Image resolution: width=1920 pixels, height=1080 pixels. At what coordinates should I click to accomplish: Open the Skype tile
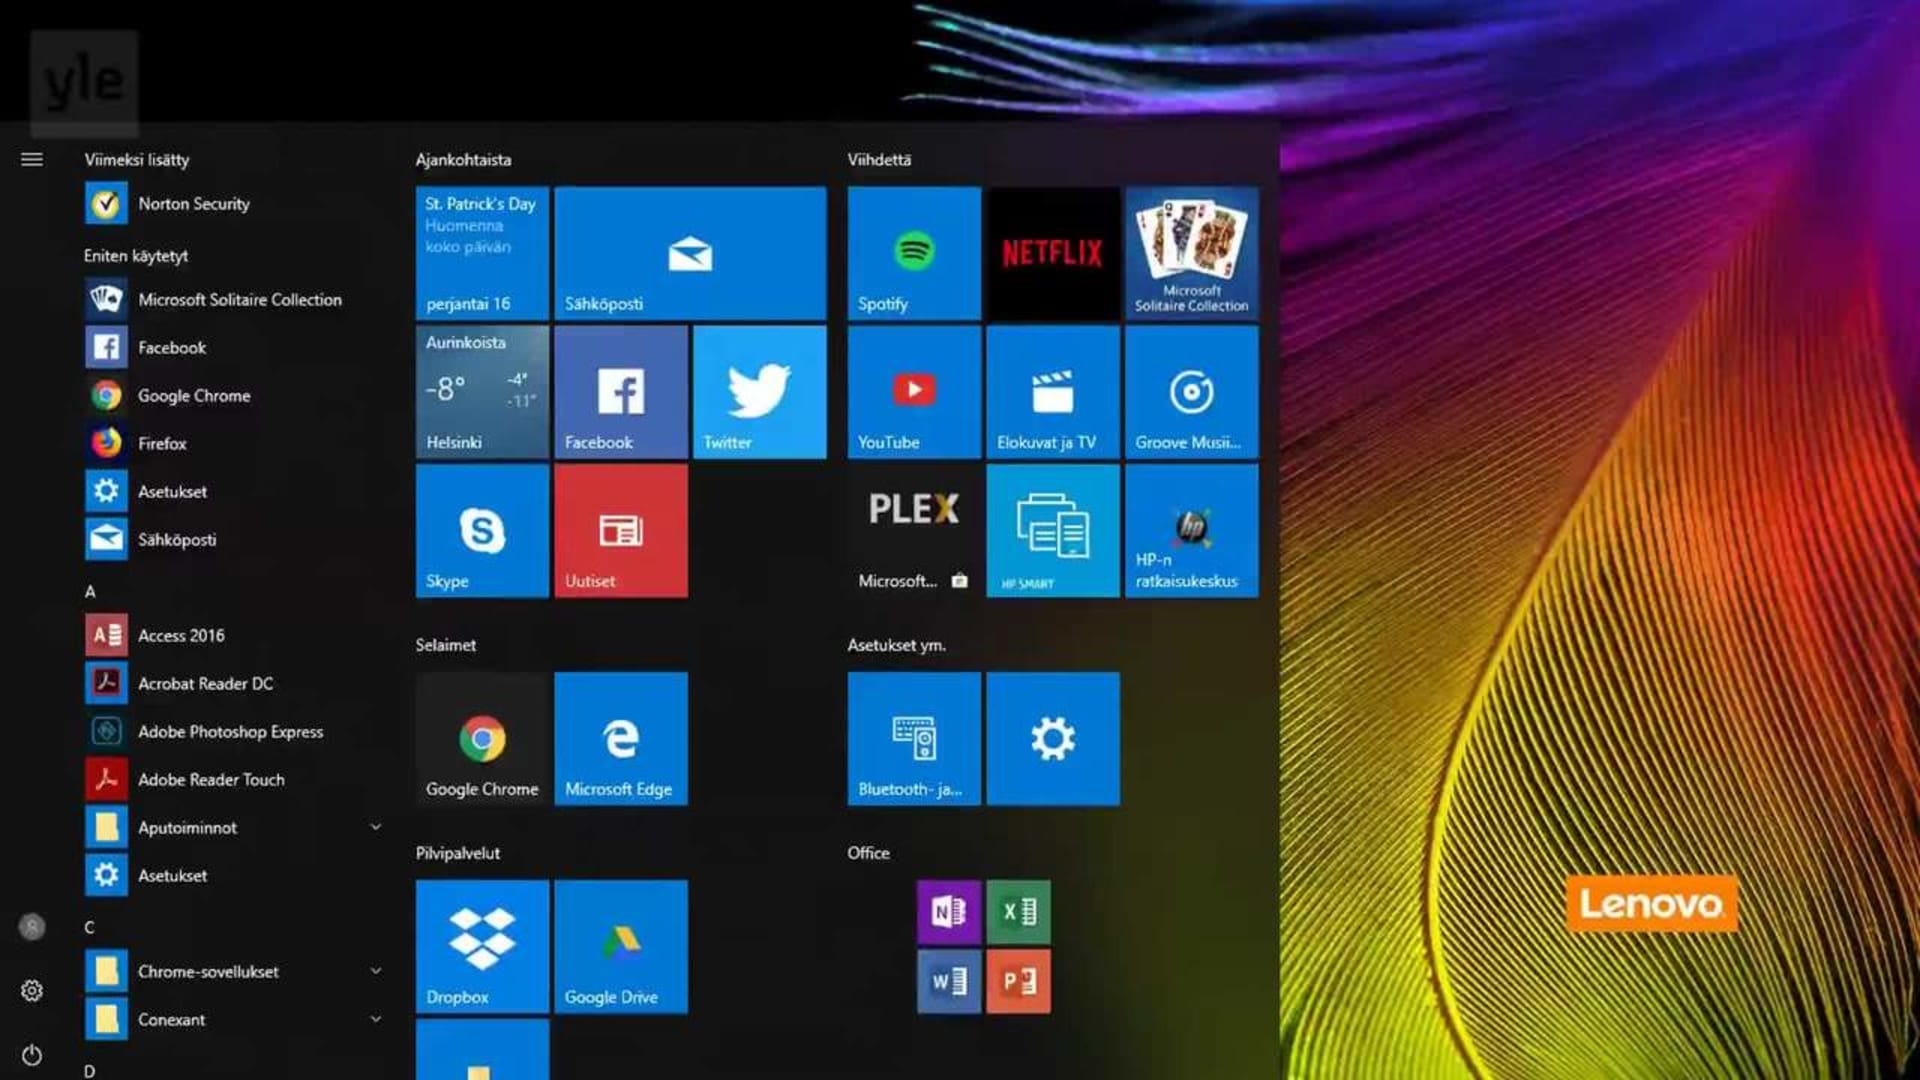tap(482, 531)
